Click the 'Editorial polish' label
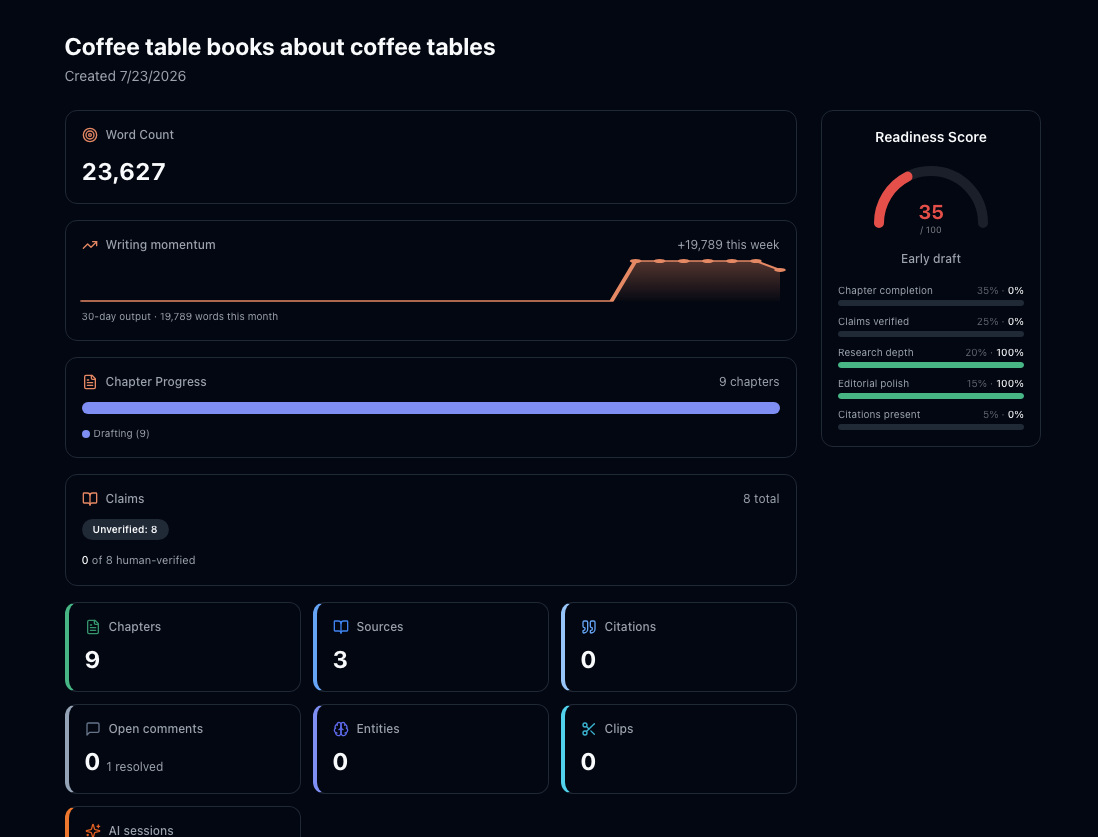Screen dimensions: 1098x837 (873, 384)
